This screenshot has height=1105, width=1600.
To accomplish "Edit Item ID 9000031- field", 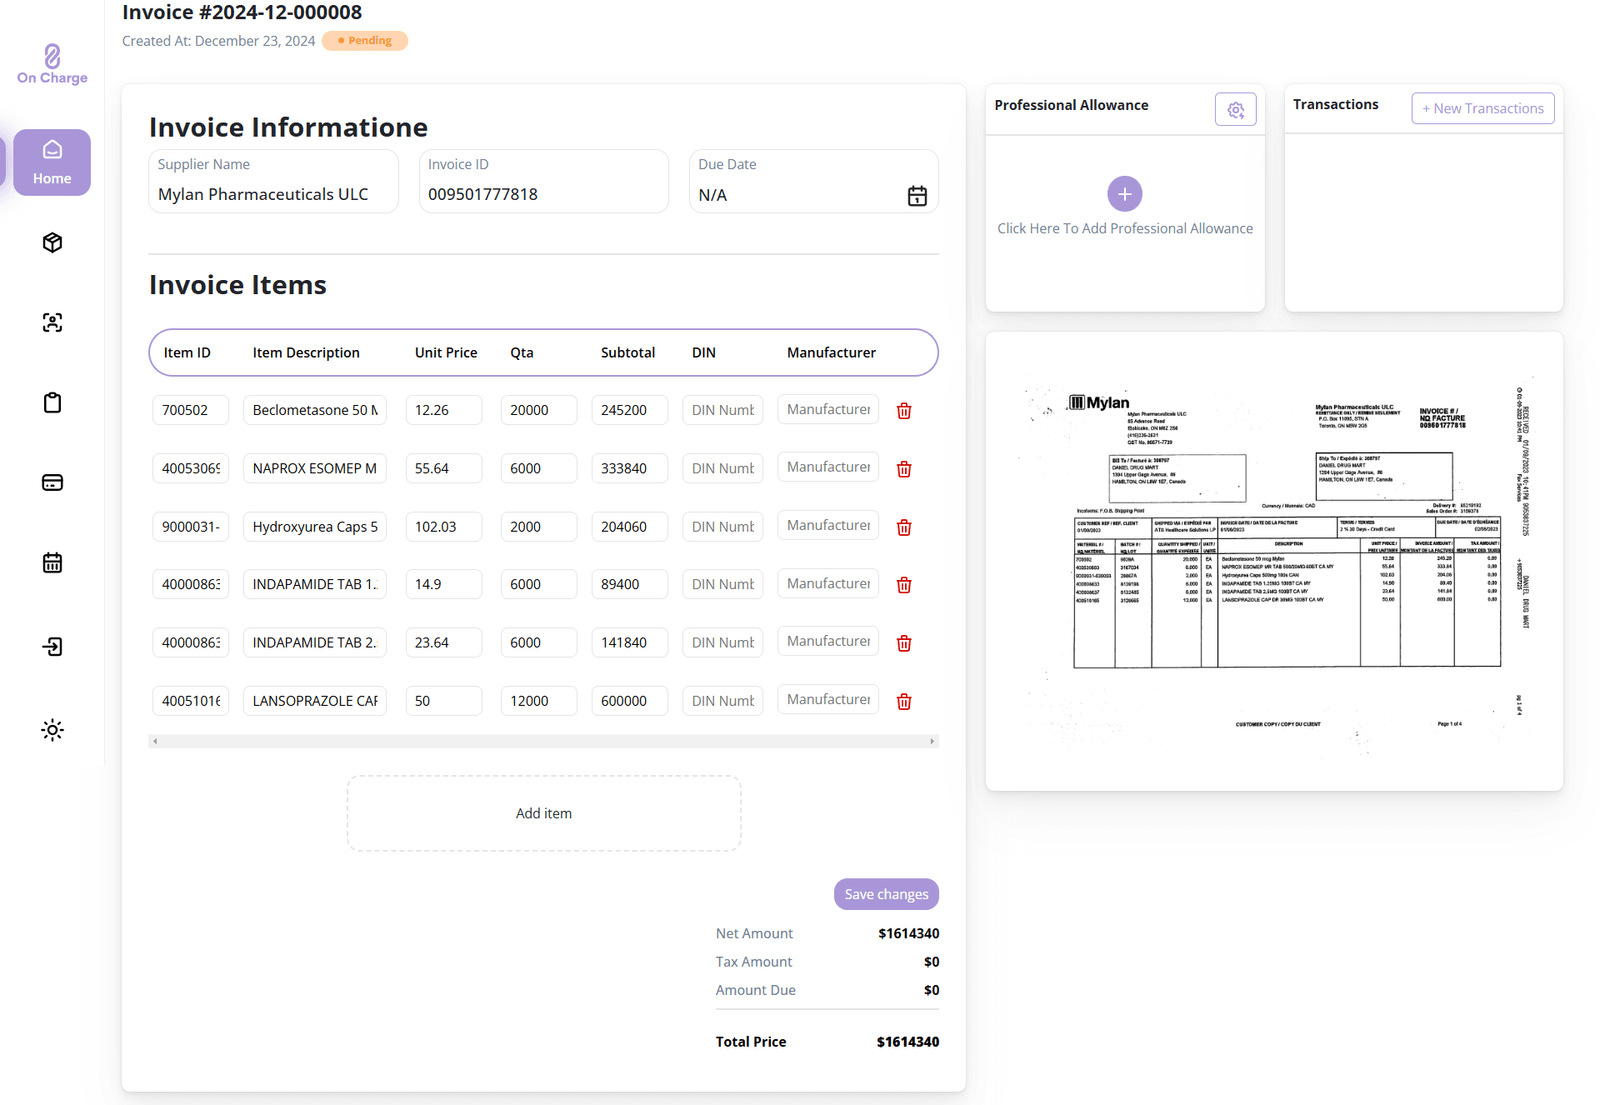I will pos(190,526).
